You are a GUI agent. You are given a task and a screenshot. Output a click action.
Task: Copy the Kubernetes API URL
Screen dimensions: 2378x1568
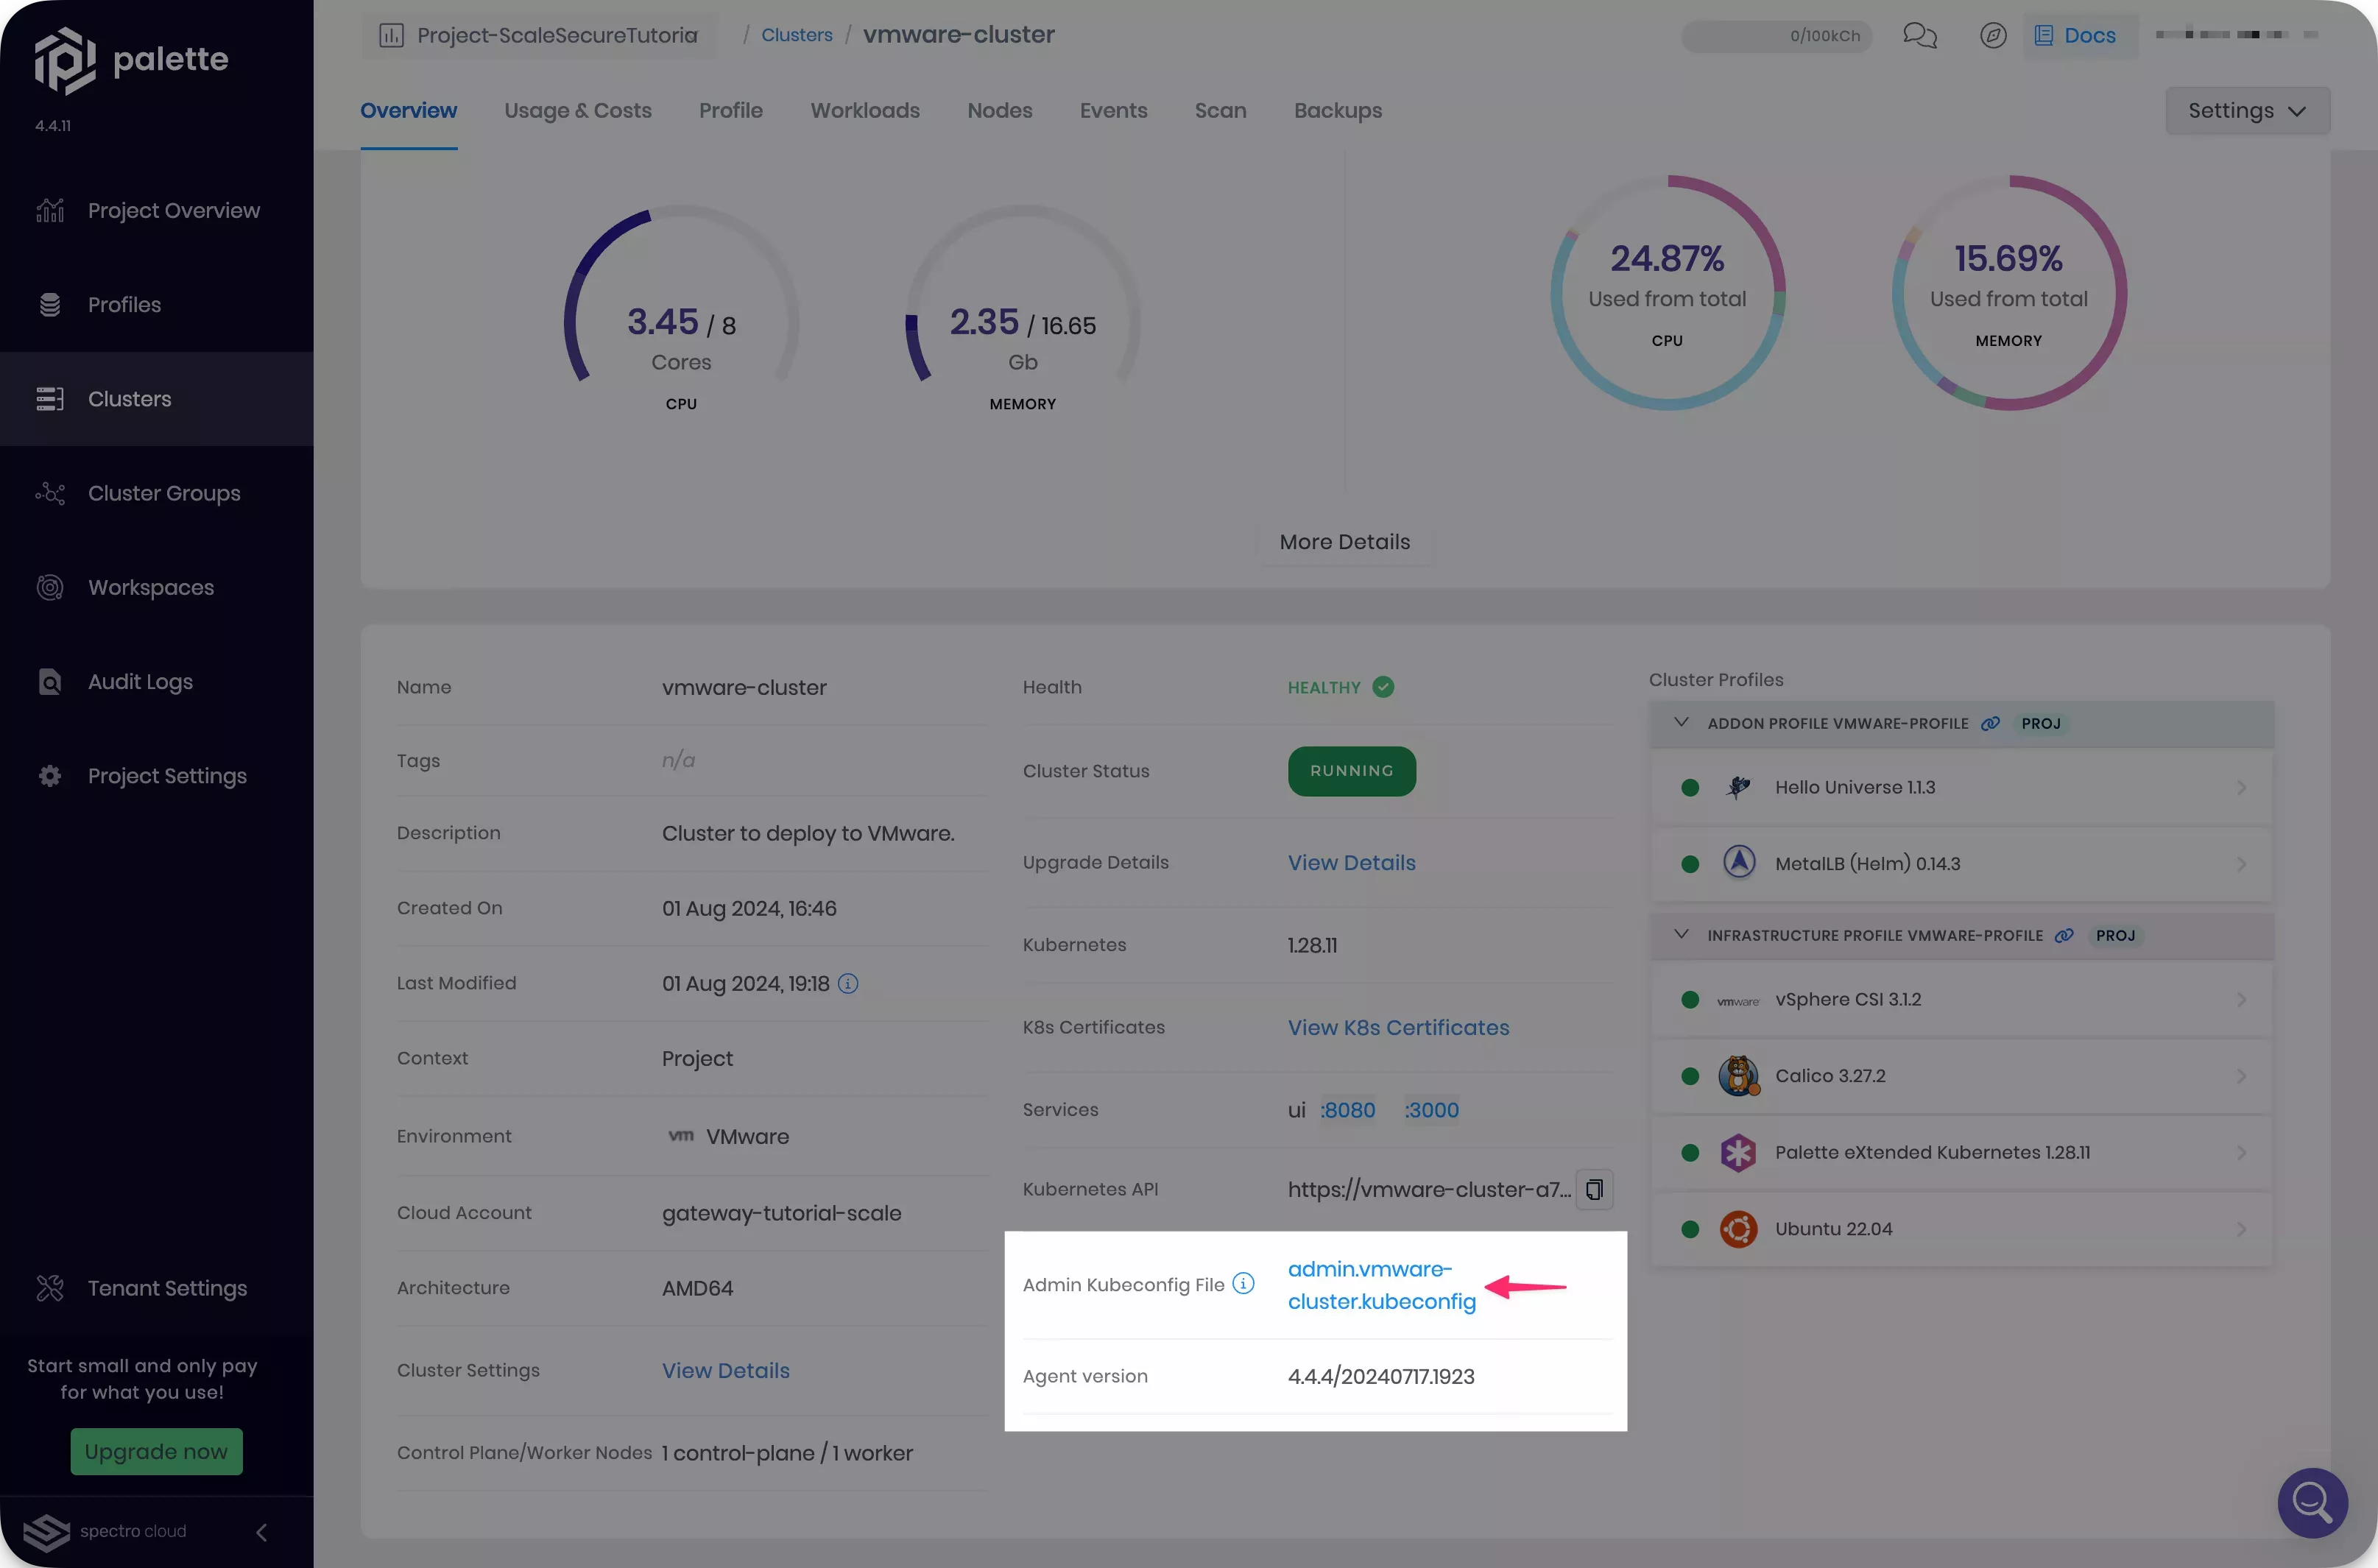pos(1594,1189)
